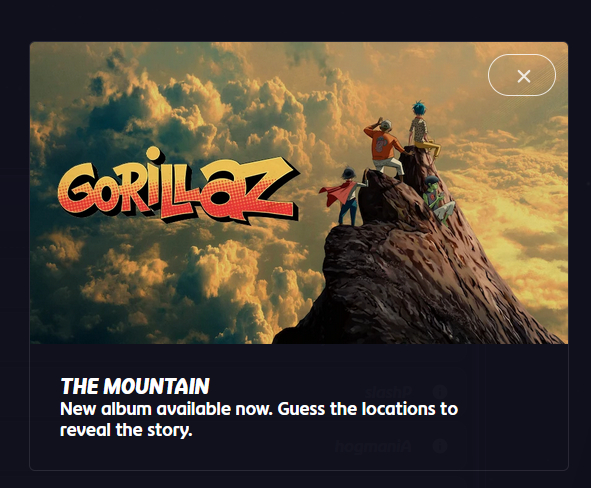
Task: Open info icon beside faded slashP
Action: pos(439,392)
